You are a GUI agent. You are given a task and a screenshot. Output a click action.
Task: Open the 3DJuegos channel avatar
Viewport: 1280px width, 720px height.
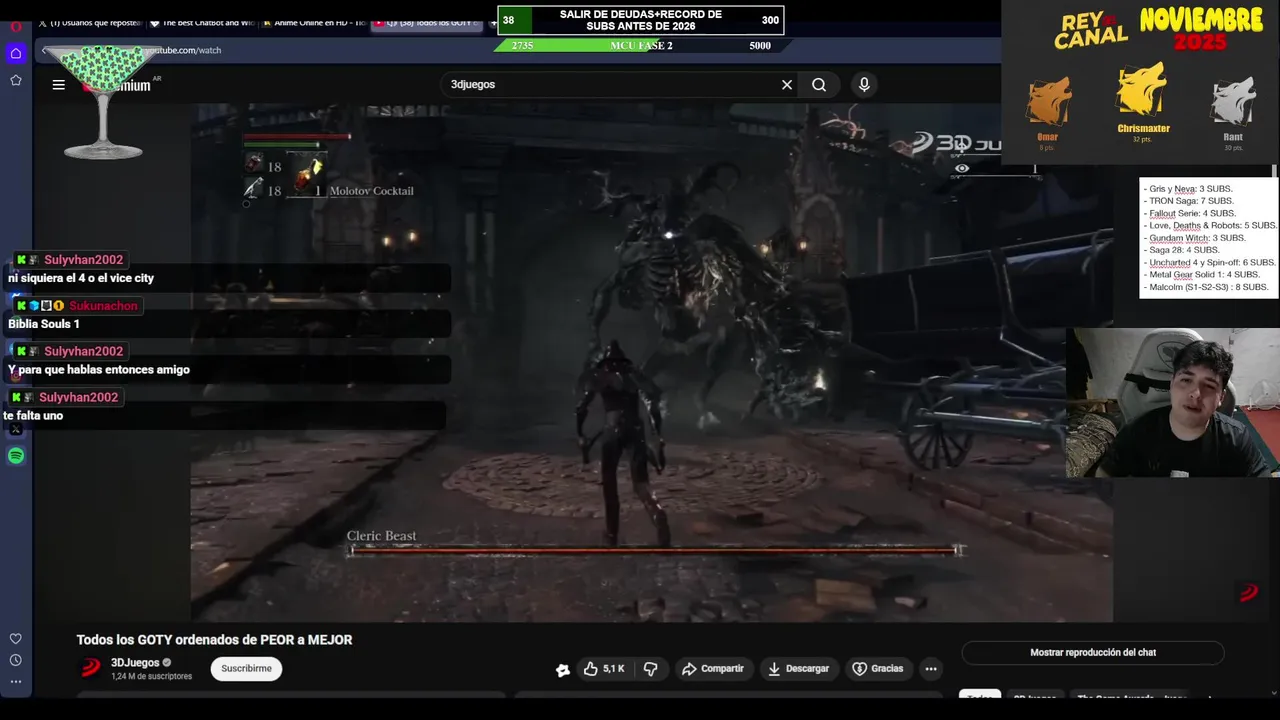[x=91, y=668]
